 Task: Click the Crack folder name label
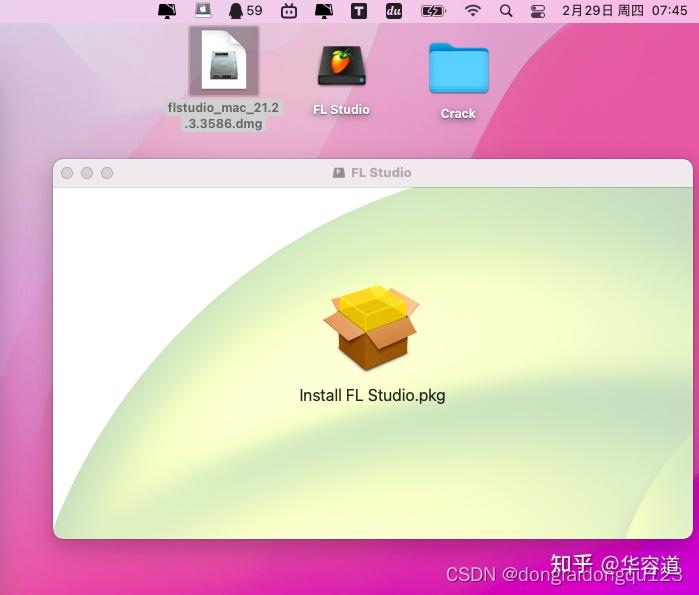coord(458,114)
